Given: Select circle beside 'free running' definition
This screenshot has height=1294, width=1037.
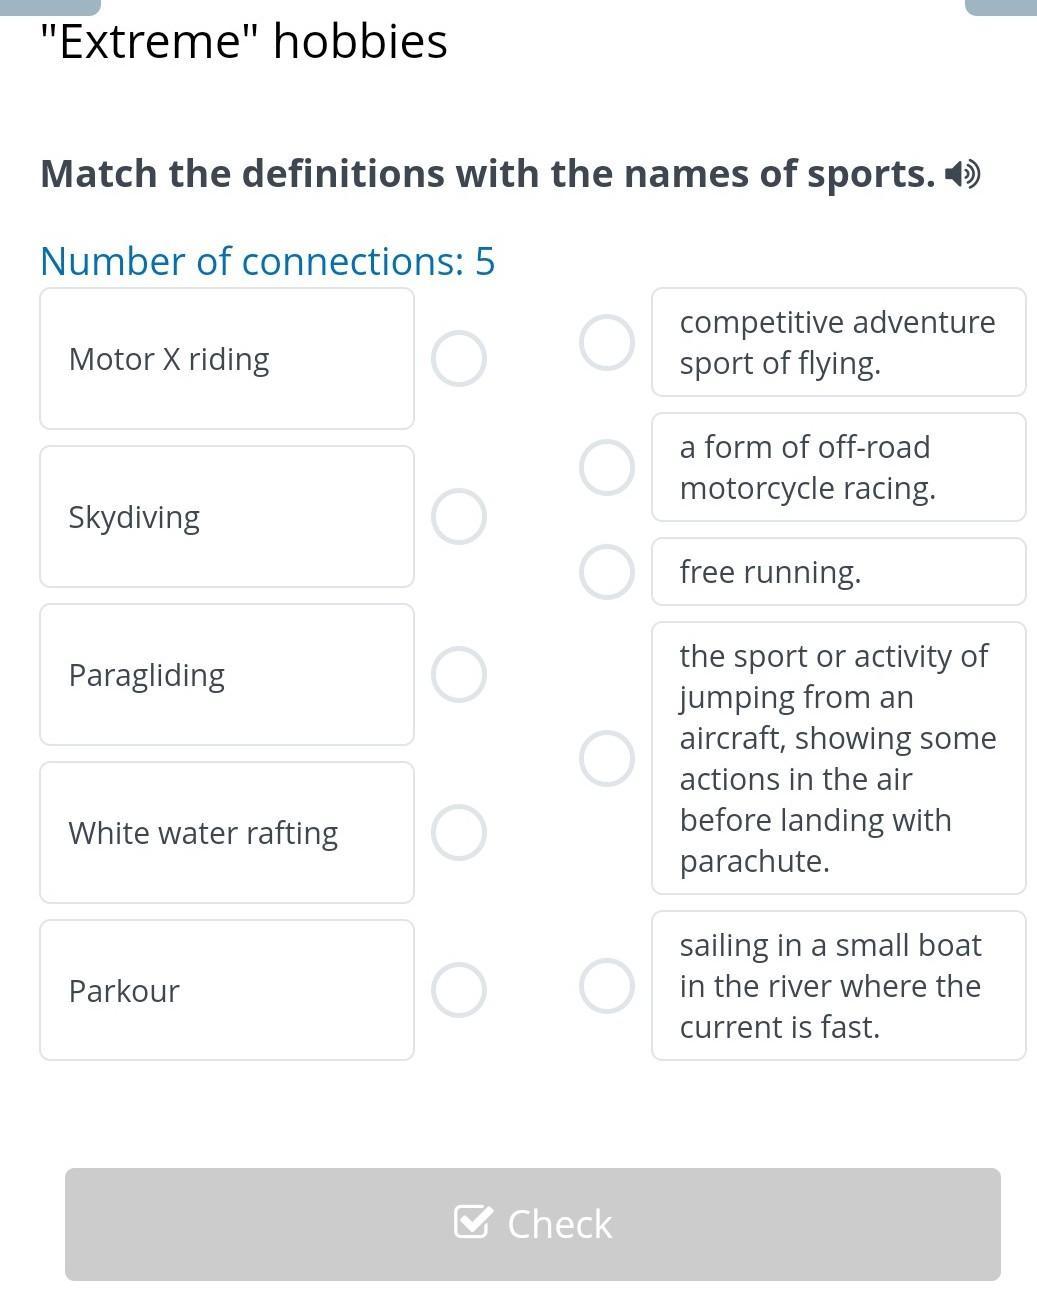Looking at the screenshot, I should [x=607, y=572].
